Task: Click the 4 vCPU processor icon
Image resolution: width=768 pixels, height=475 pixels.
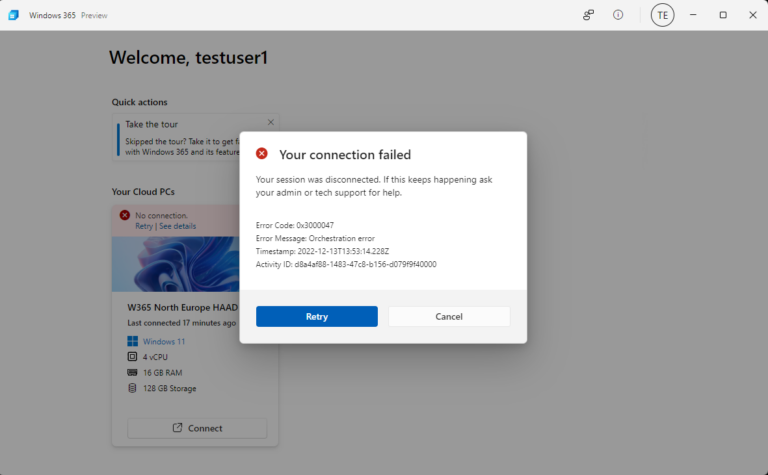Action: (132, 357)
